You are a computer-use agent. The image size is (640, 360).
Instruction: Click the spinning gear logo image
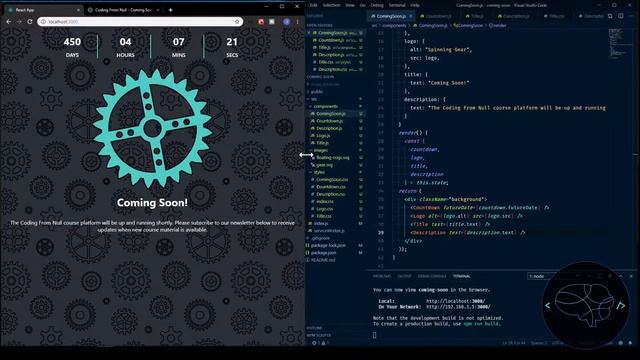coord(152,129)
